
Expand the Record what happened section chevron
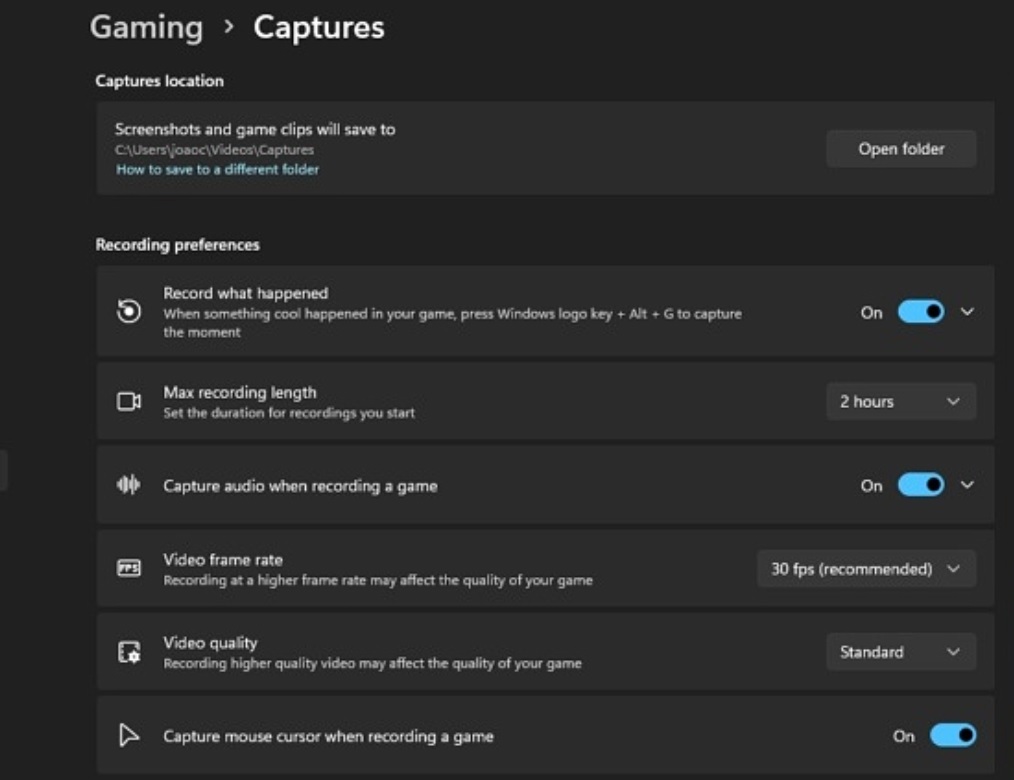pyautogui.click(x=967, y=312)
